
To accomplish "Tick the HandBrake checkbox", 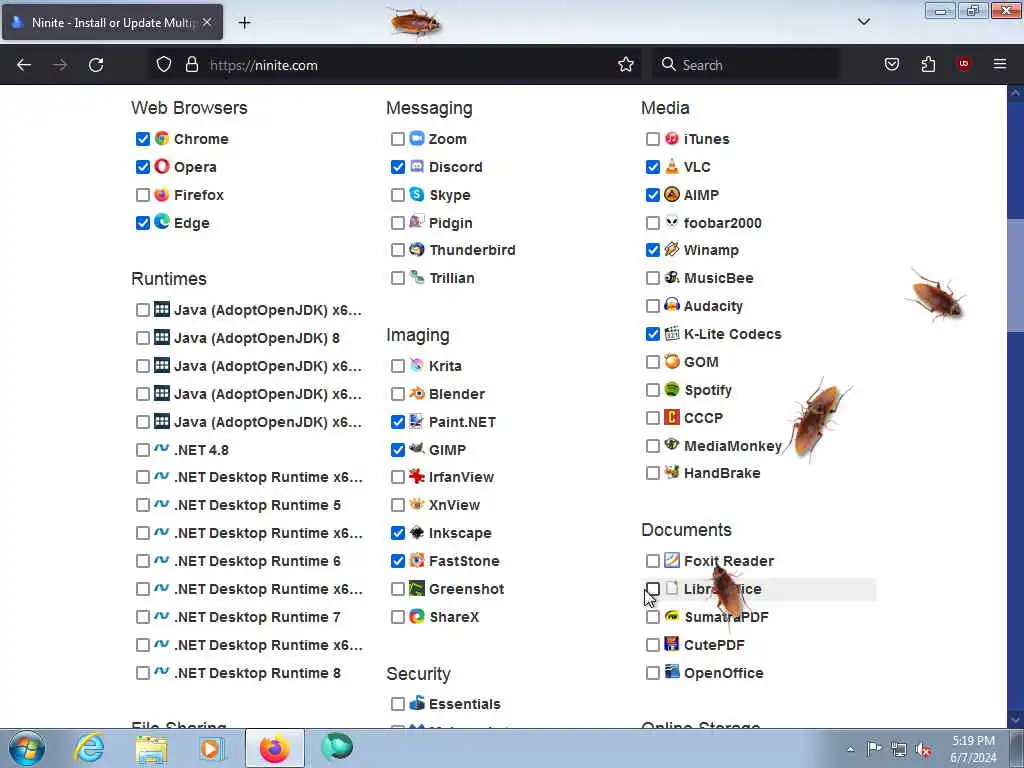I will pyautogui.click(x=652, y=473).
